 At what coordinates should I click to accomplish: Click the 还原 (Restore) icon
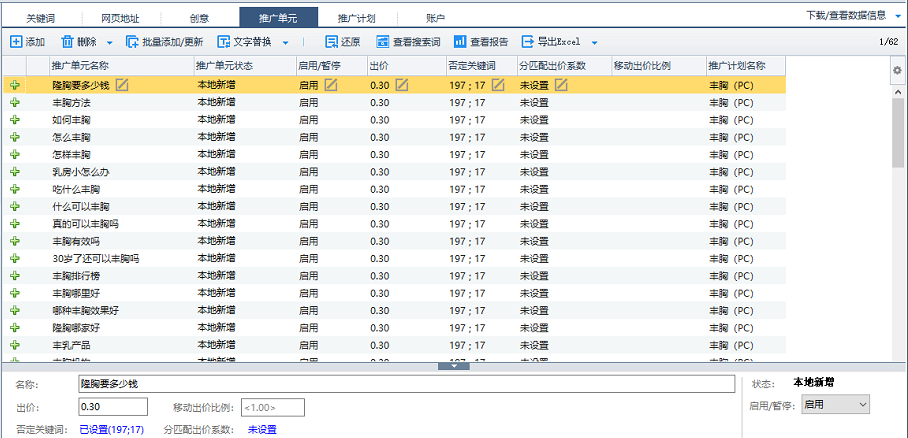[332, 42]
